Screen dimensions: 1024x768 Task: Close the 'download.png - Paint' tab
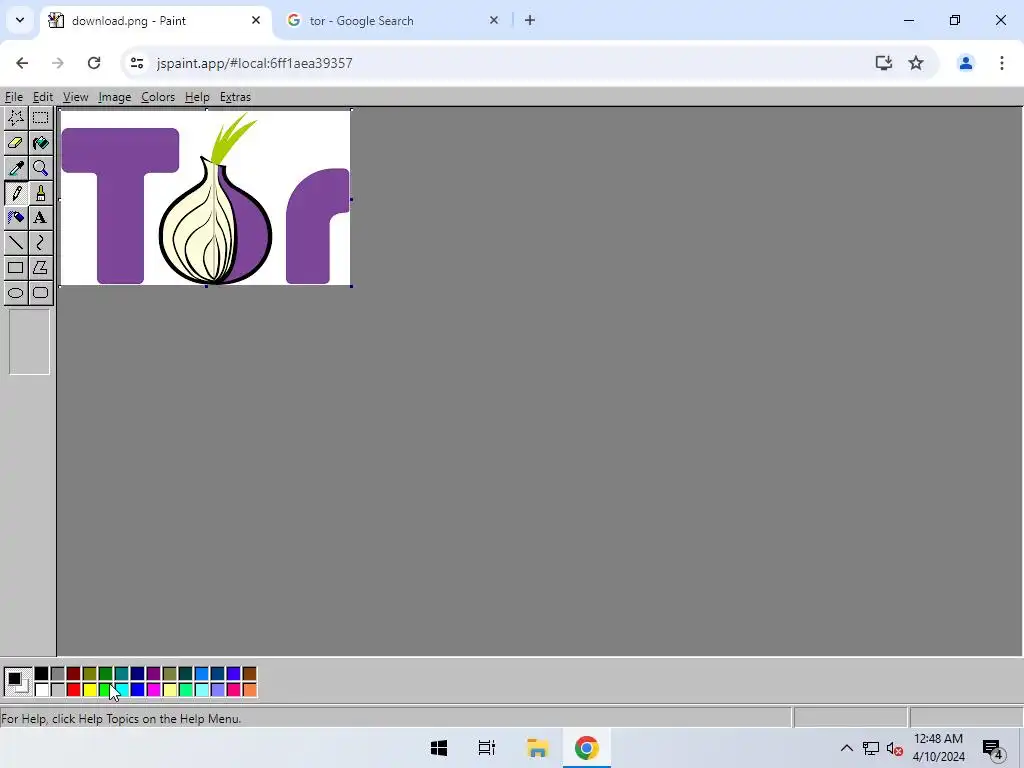[x=256, y=20]
